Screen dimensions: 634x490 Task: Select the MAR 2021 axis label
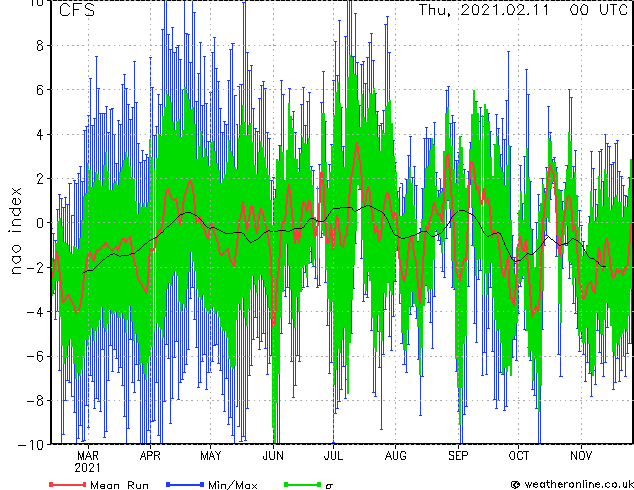click(88, 462)
